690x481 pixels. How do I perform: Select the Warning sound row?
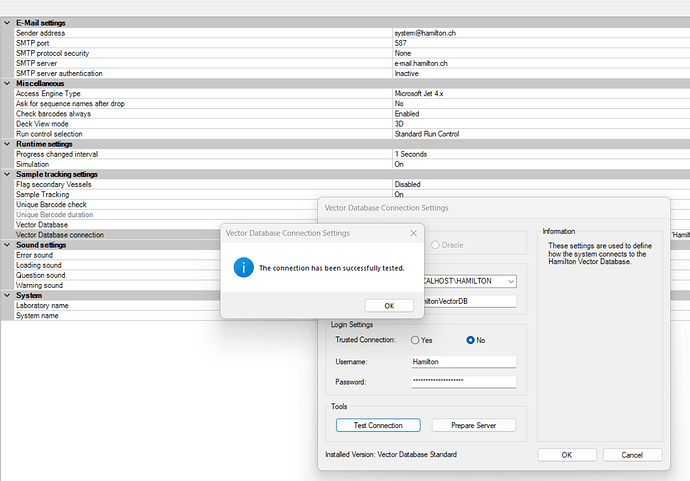click(117, 286)
